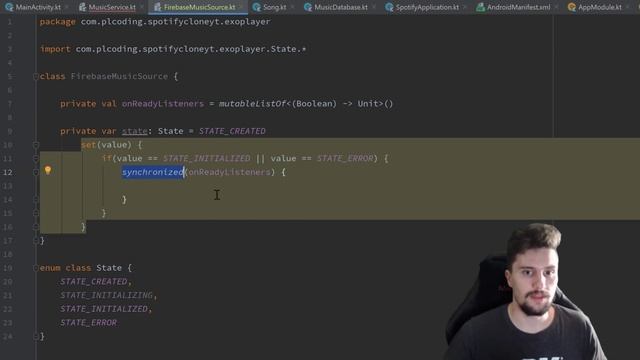This screenshot has width=640, height=360.
Task: Click the FirebaseMusicSource.kt file icon
Action: click(157, 7)
